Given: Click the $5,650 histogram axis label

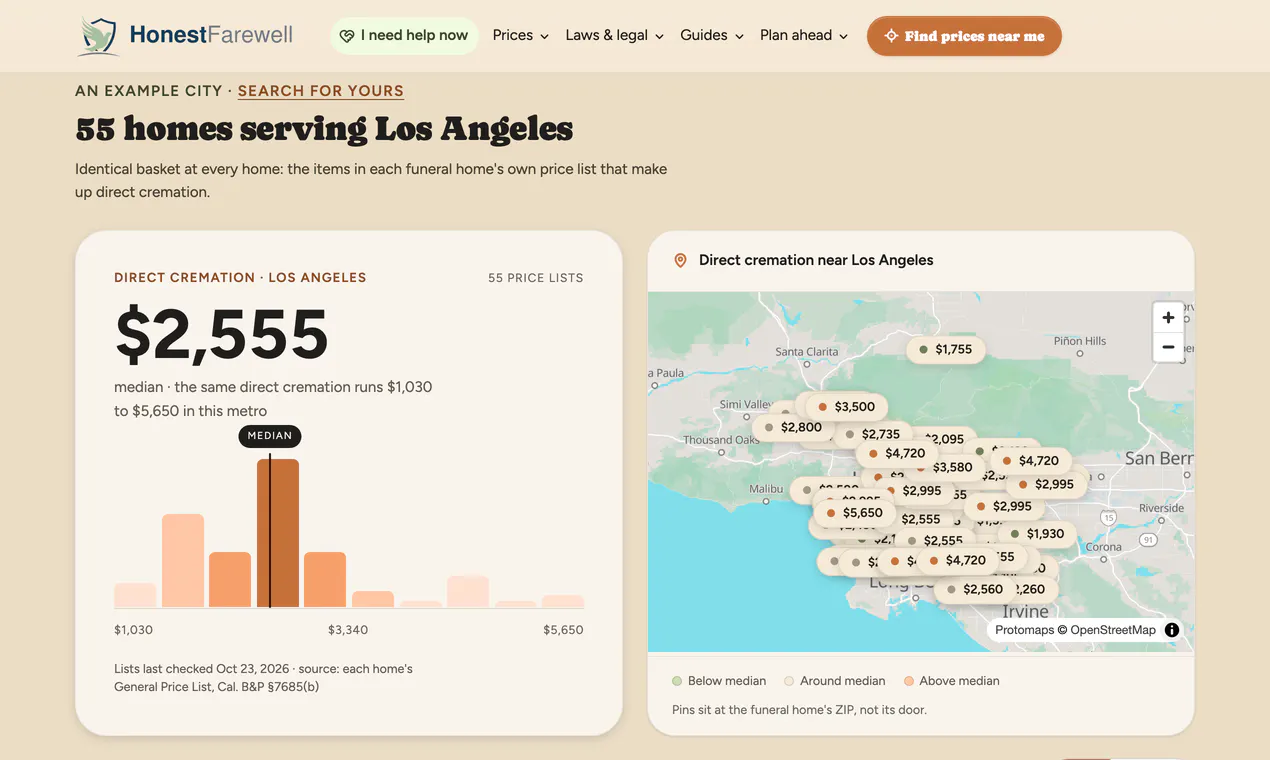Looking at the screenshot, I should point(563,630).
